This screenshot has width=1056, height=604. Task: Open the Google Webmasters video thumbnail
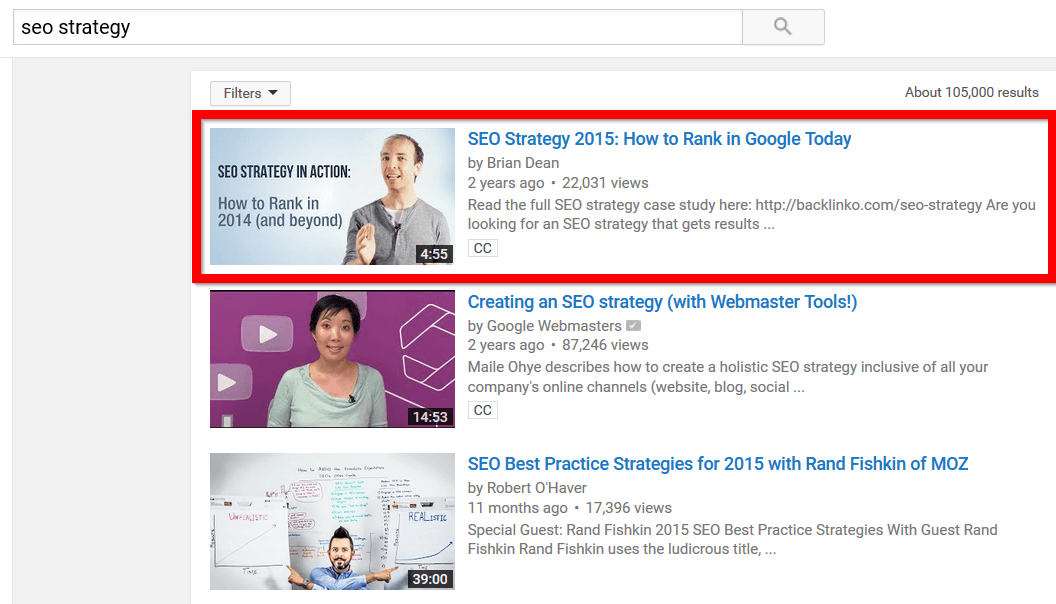pyautogui.click(x=332, y=359)
